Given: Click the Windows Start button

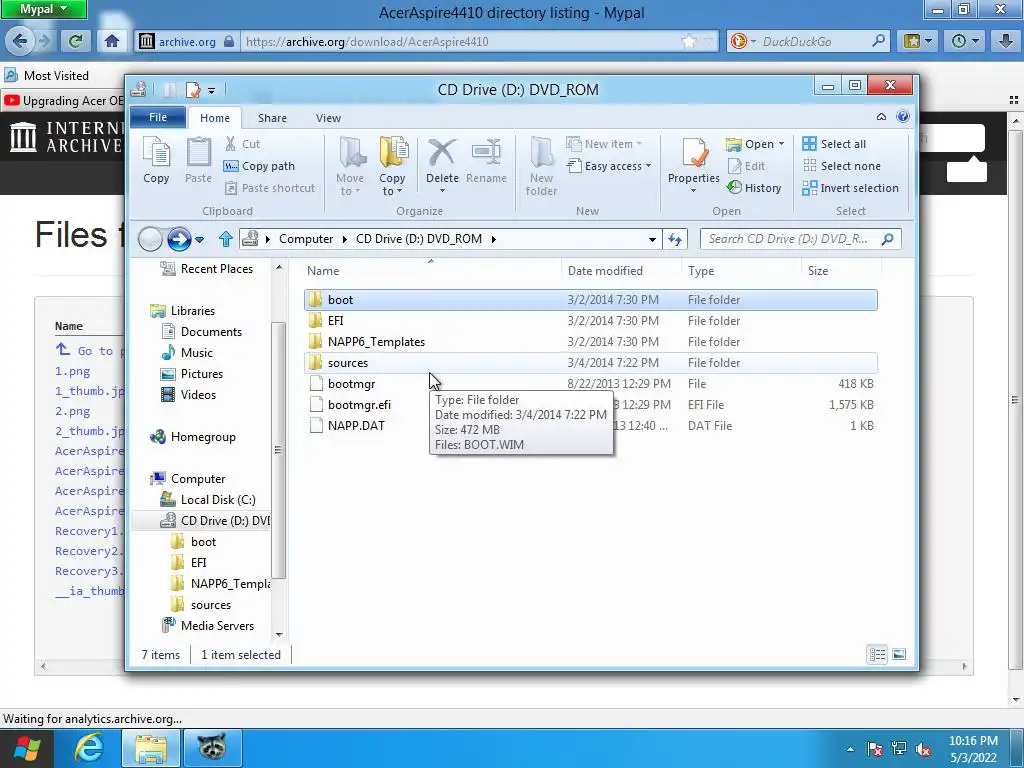Looking at the screenshot, I should coord(26,748).
